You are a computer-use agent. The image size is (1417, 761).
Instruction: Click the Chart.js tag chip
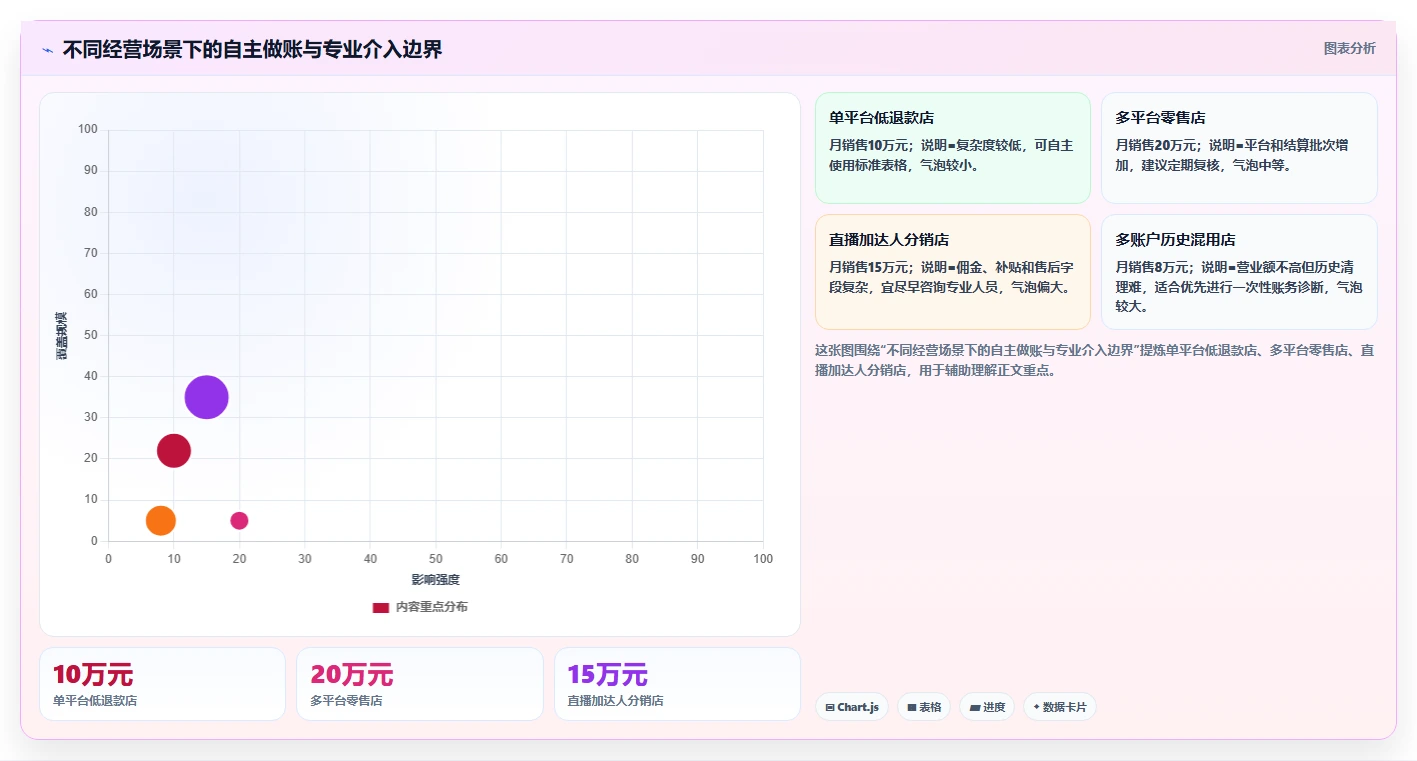(852, 707)
